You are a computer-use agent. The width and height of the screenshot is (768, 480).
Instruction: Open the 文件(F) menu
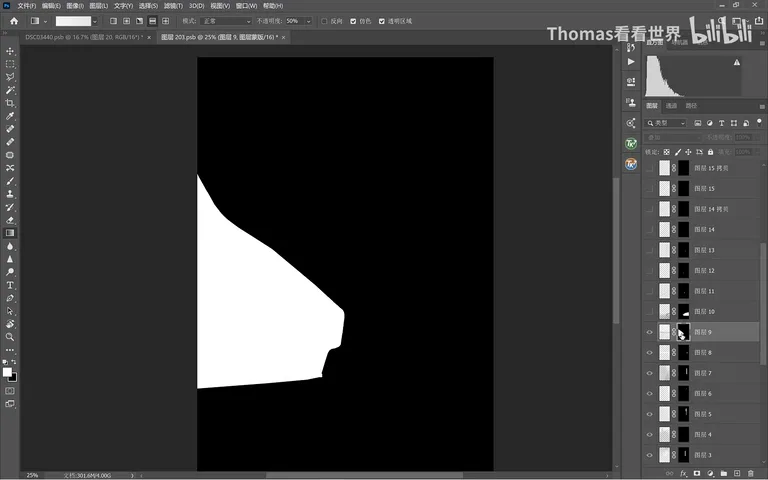26,6
